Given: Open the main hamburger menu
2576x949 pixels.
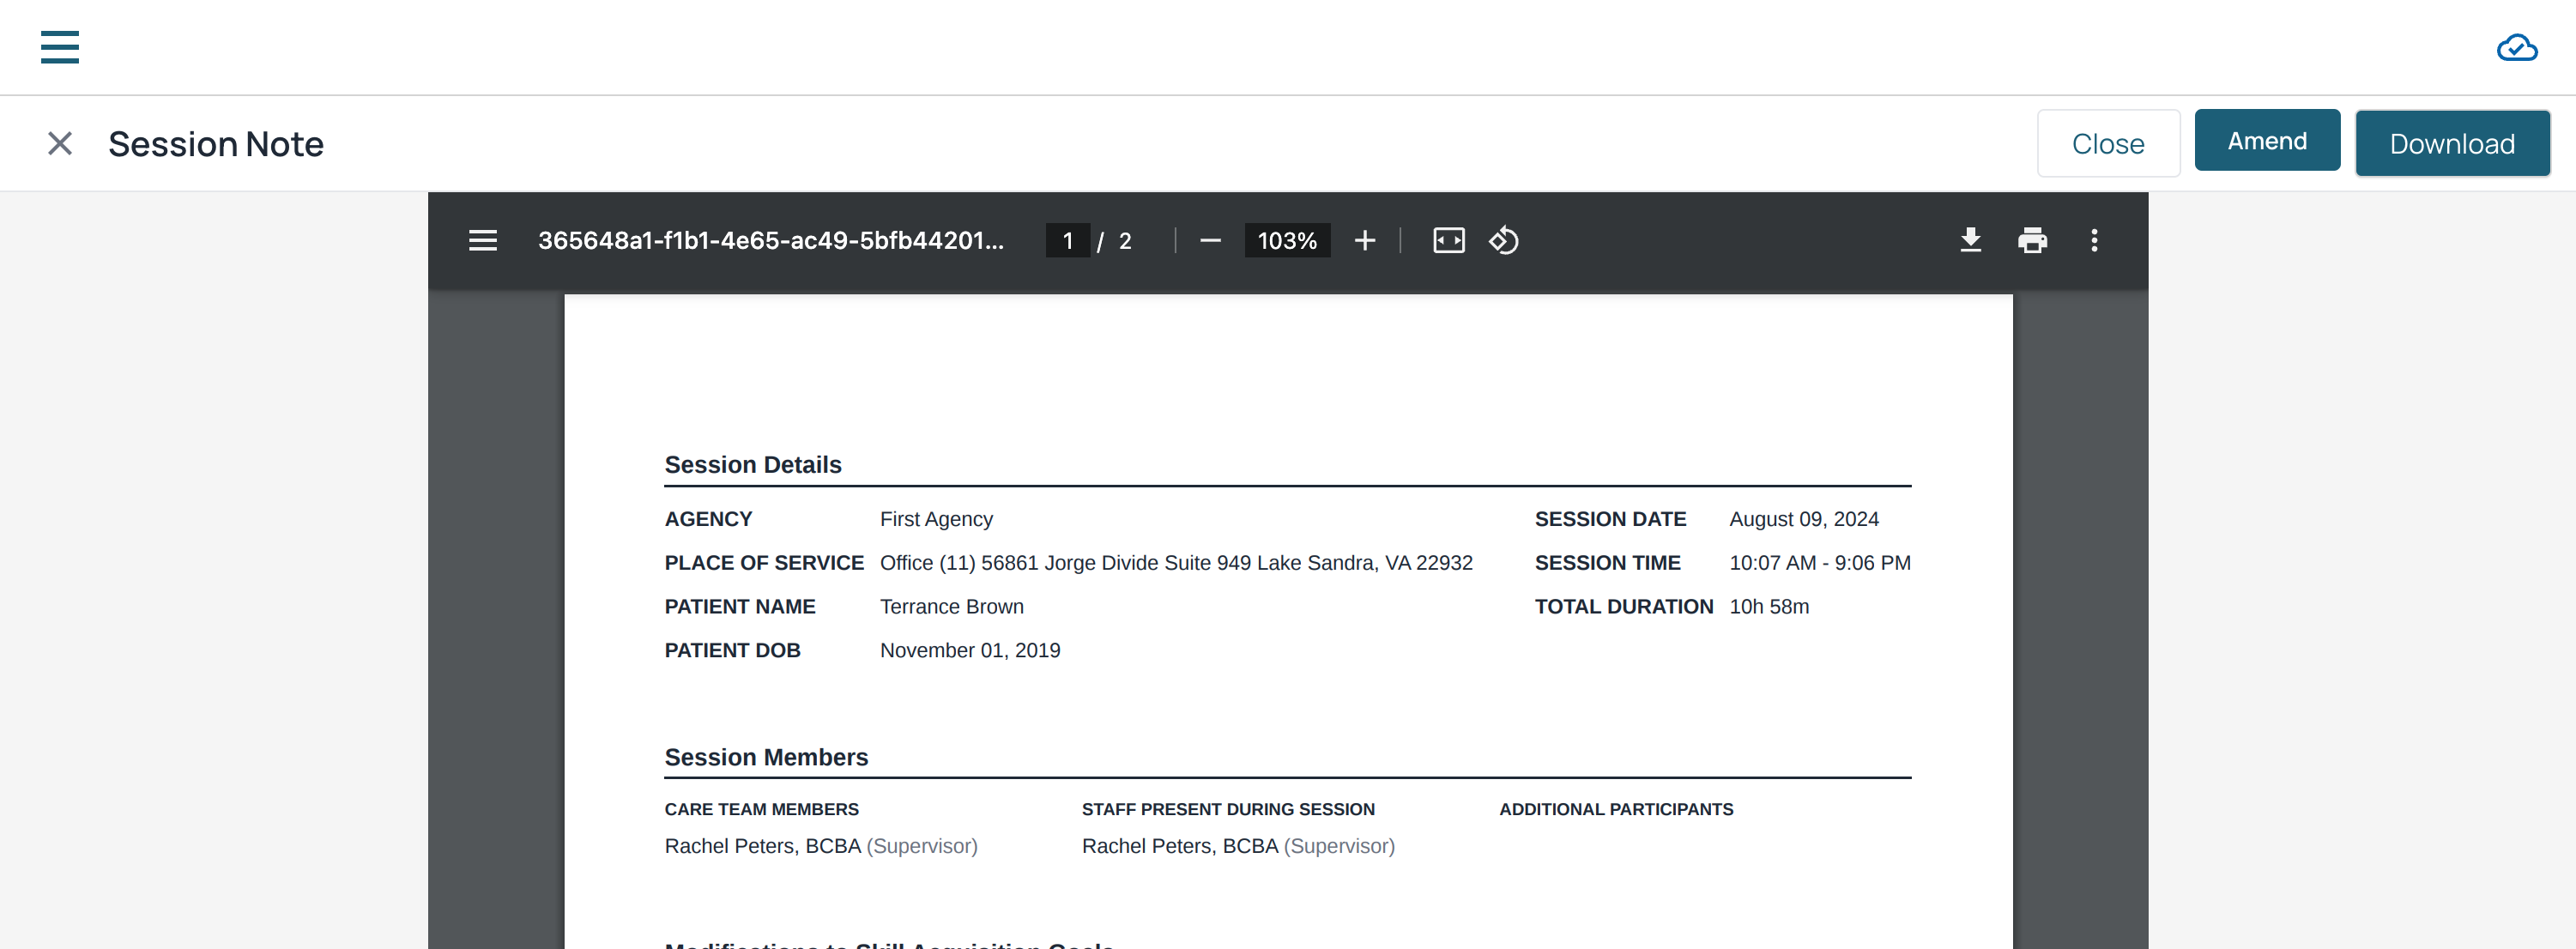Looking at the screenshot, I should click(x=60, y=47).
